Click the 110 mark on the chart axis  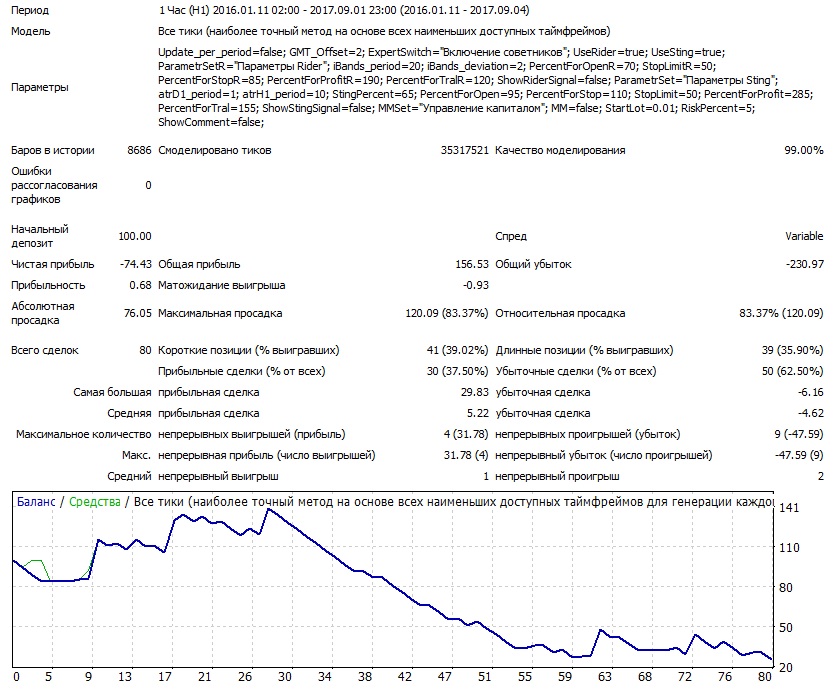789,548
